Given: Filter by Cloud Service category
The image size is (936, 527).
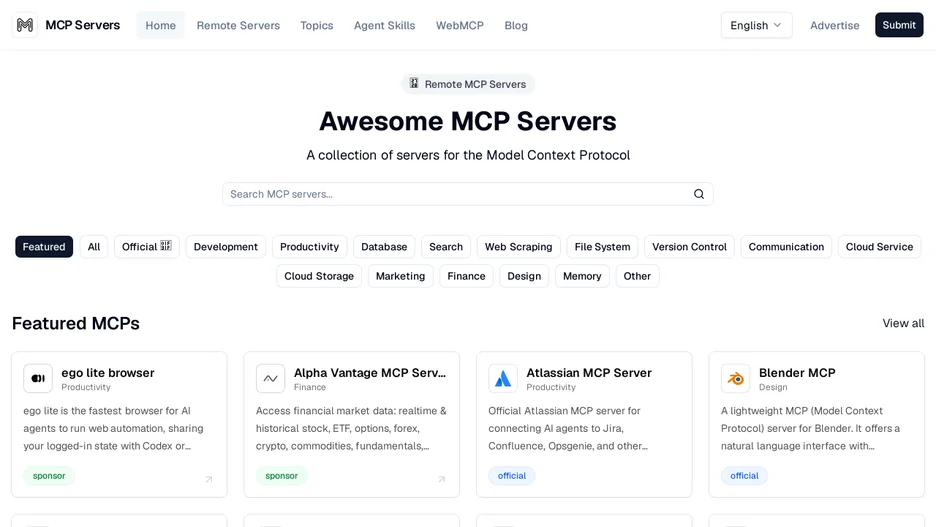Looking at the screenshot, I should coord(879,246).
